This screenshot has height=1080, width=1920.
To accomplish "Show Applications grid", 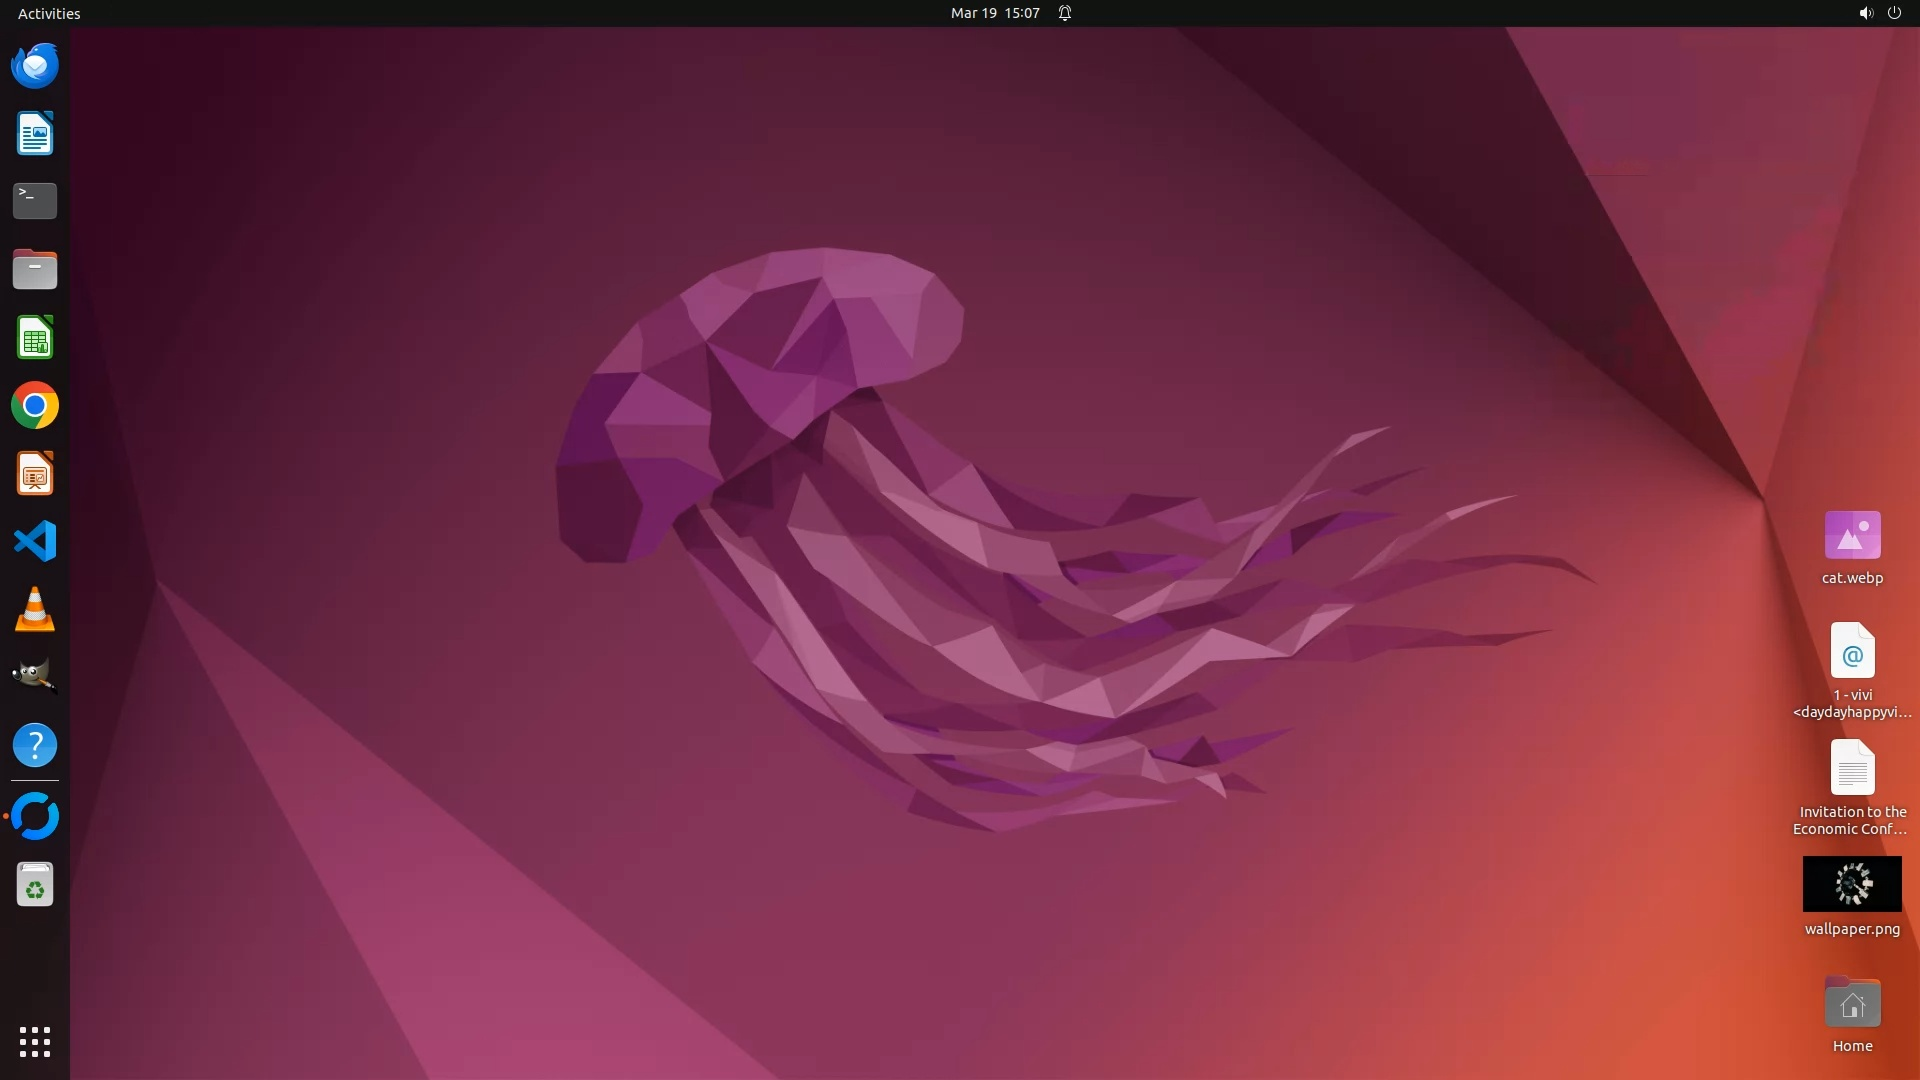I will pyautogui.click(x=35, y=1041).
